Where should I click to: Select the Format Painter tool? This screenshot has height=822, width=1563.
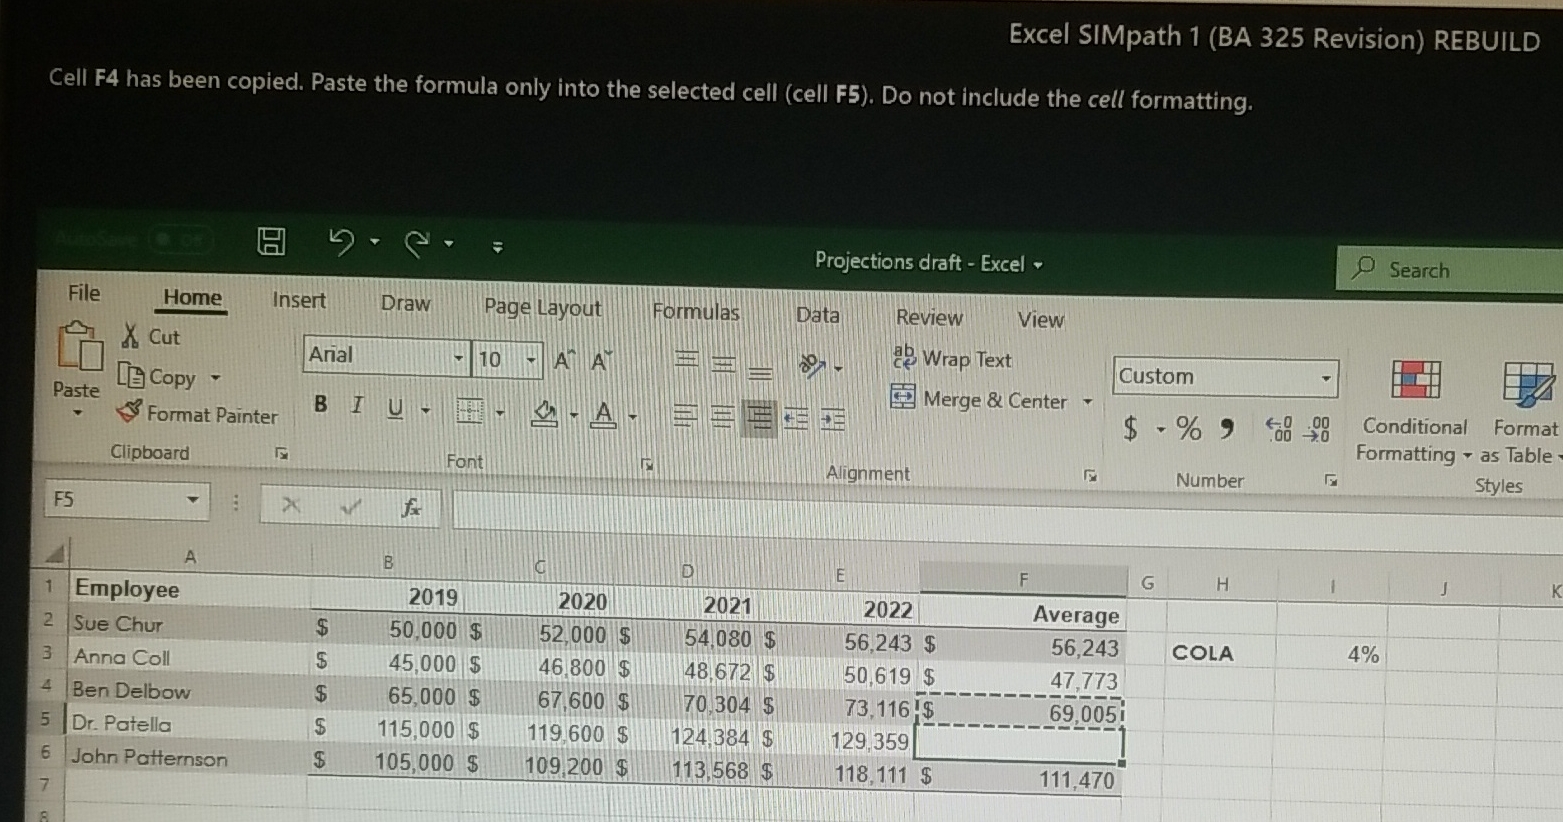pyautogui.click(x=197, y=415)
